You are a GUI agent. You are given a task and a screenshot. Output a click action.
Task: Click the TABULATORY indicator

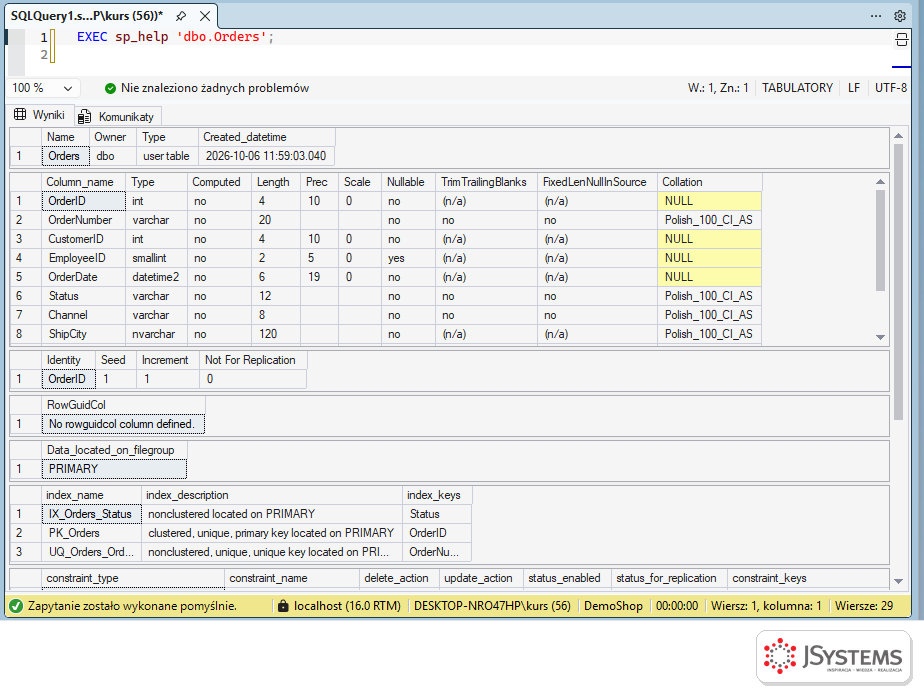pos(797,88)
